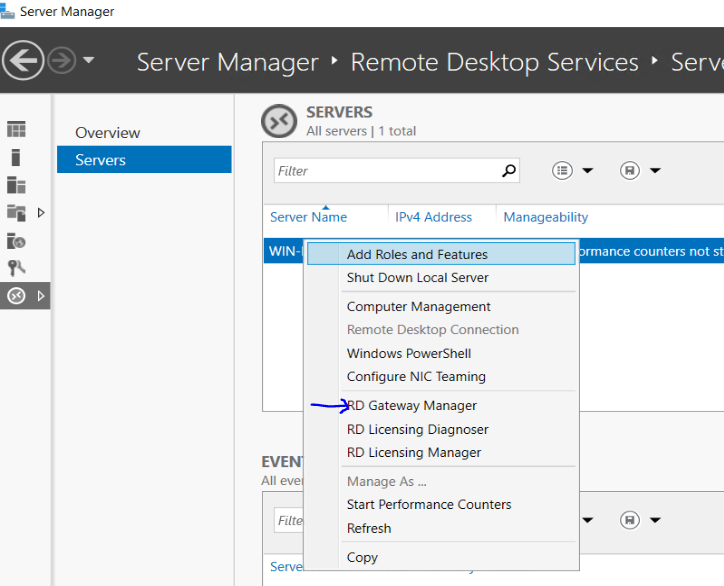Sort by Manageability column
The image size is (724, 586).
tap(546, 217)
